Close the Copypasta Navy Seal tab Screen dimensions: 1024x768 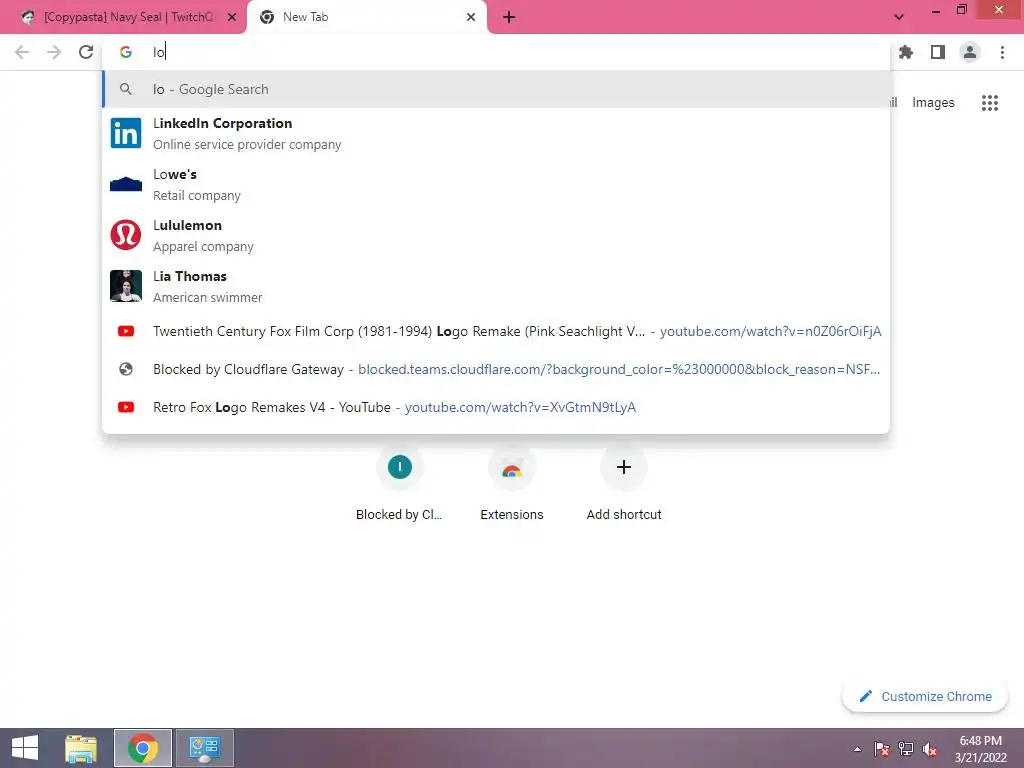point(232,18)
